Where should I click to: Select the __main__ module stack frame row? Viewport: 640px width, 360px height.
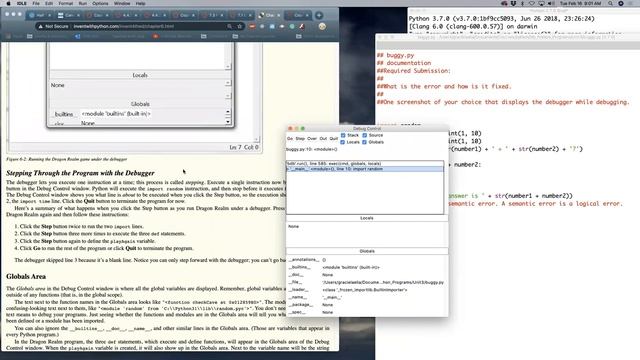[x=365, y=169]
